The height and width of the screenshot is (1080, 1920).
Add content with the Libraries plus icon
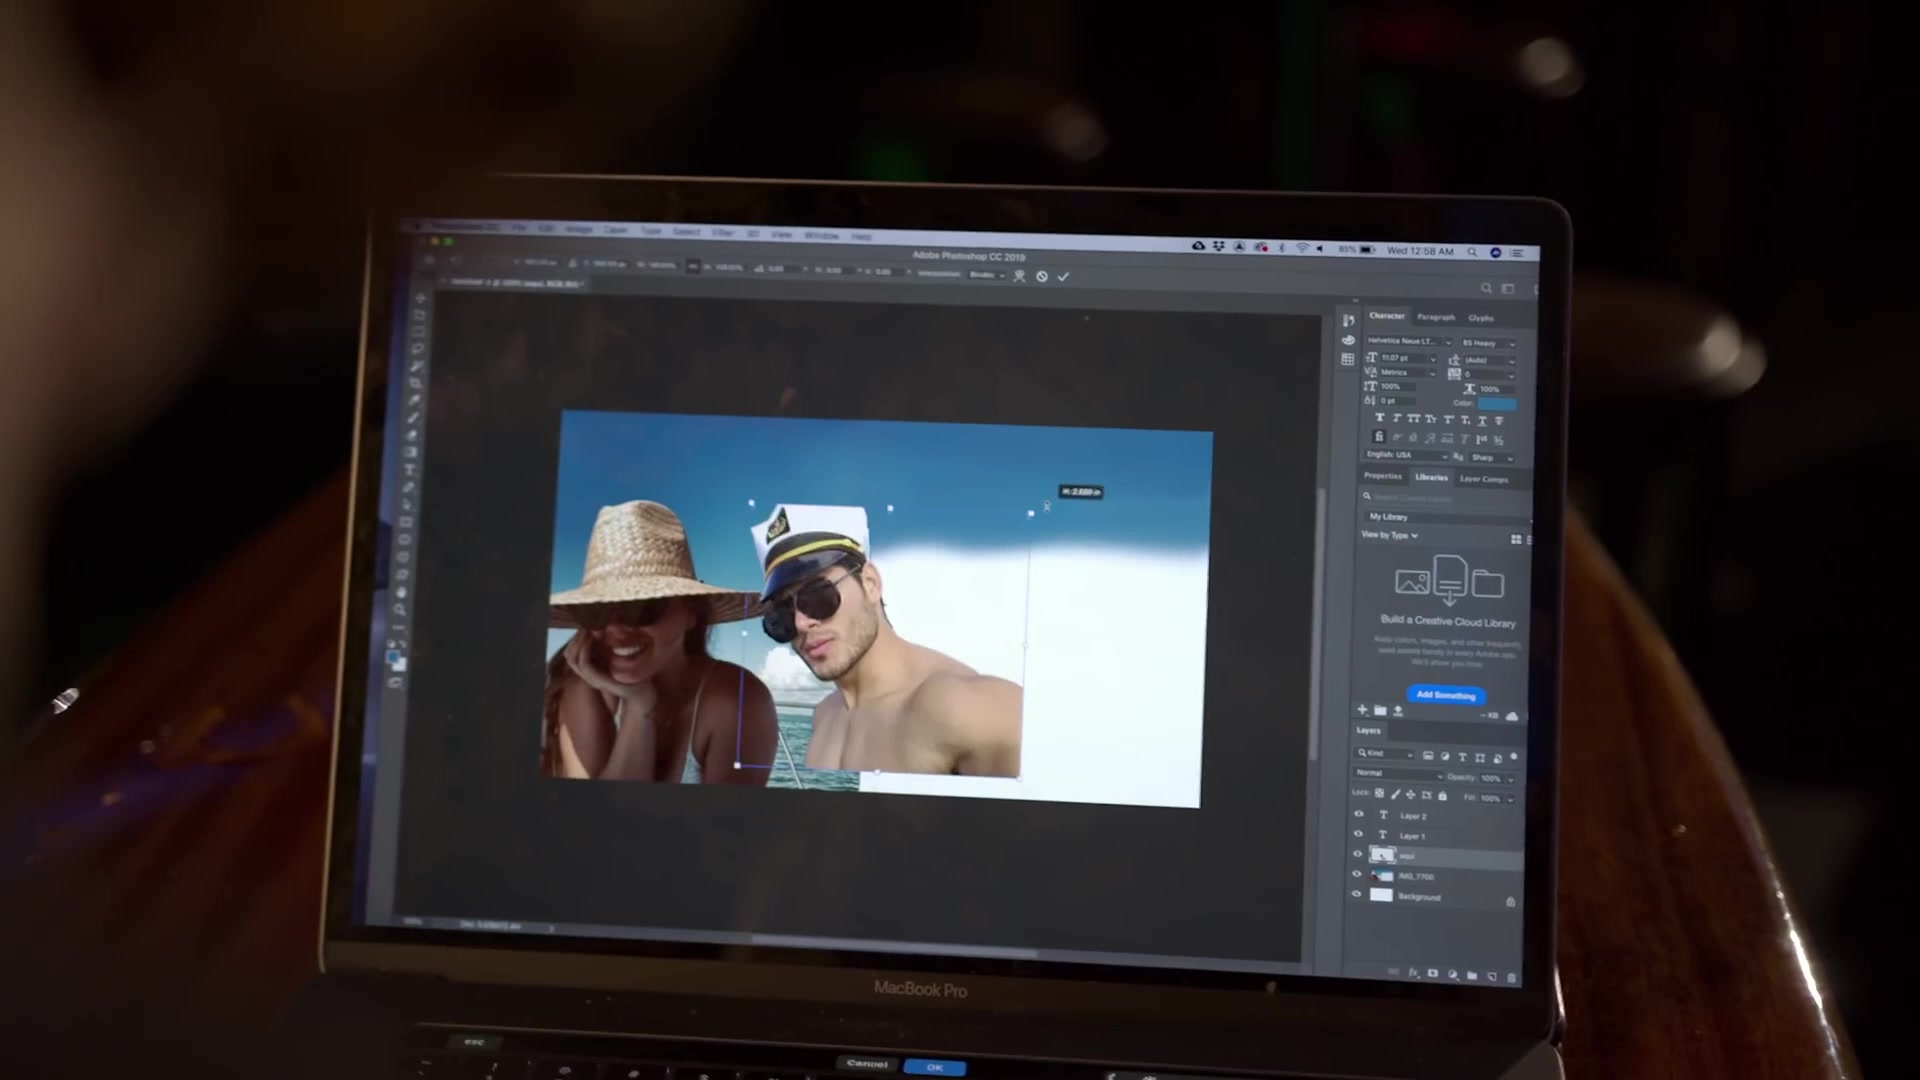pyautogui.click(x=1362, y=710)
